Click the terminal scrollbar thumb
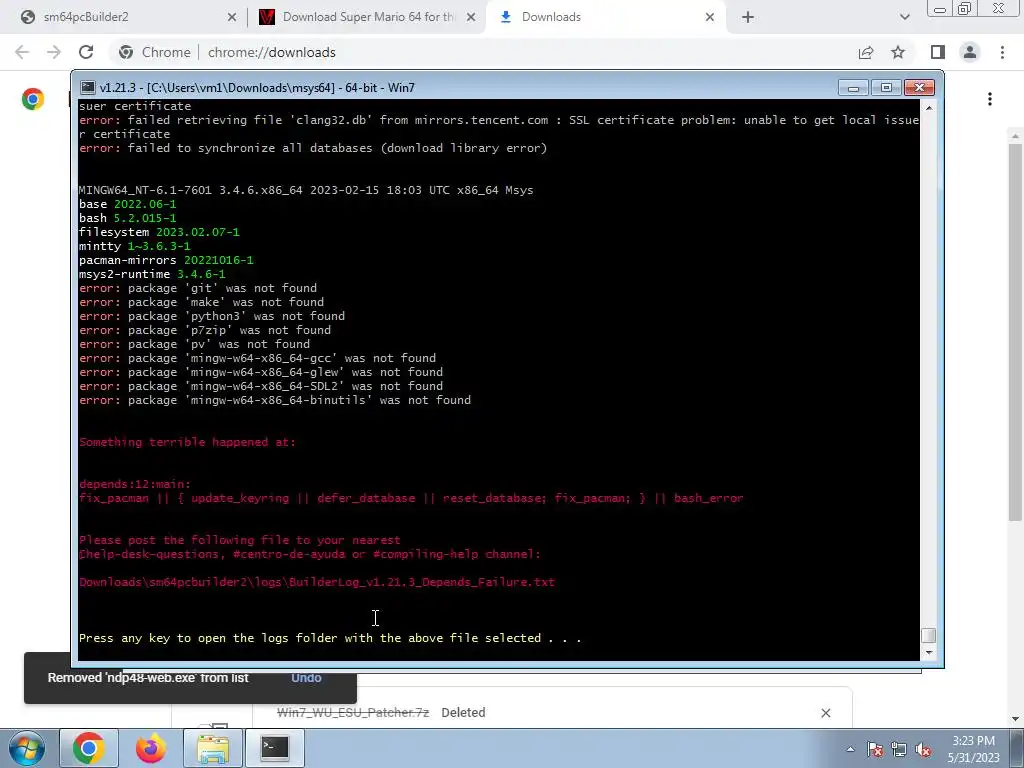This screenshot has height=768, width=1024. pos(929,635)
